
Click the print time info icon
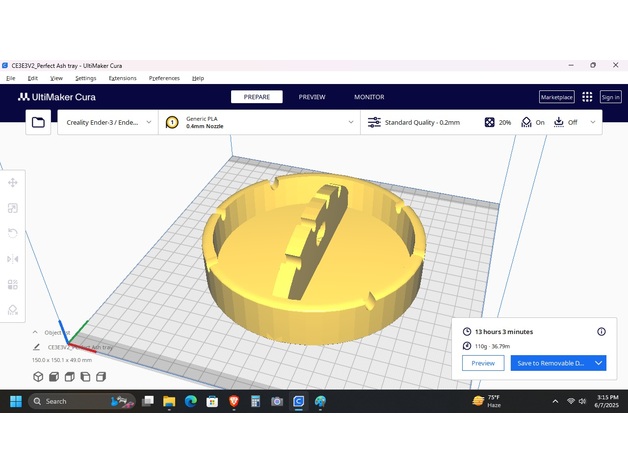point(601,331)
